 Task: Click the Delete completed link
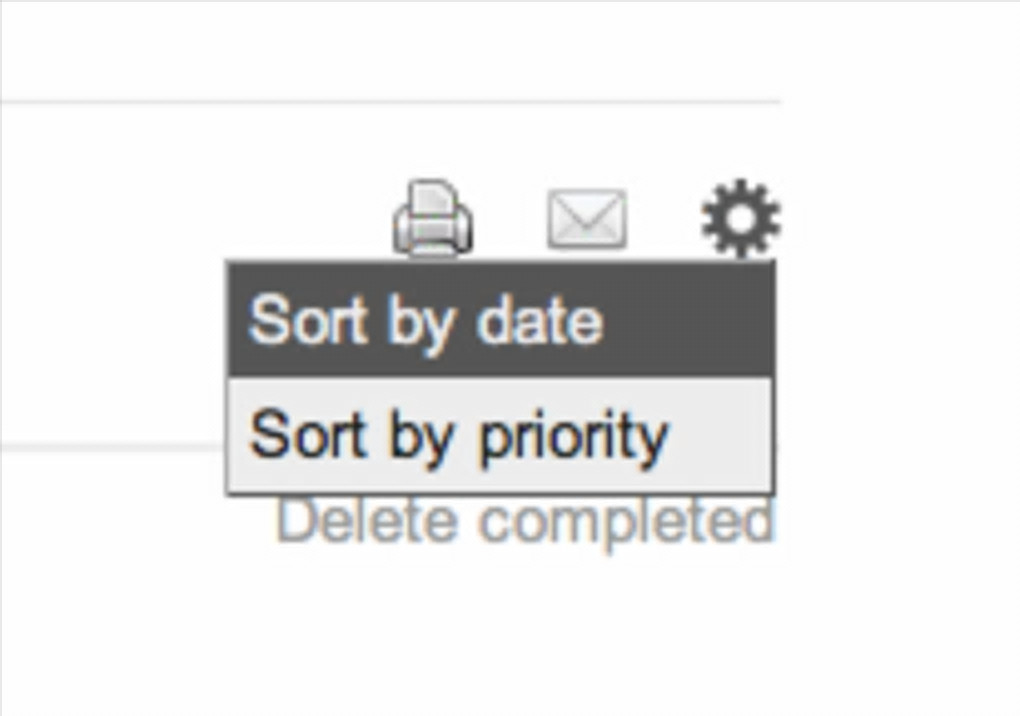coord(526,521)
